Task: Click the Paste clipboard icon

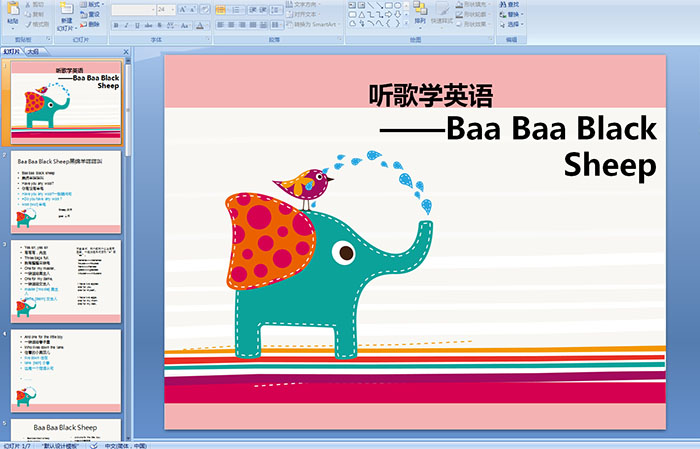Action: click(x=13, y=8)
